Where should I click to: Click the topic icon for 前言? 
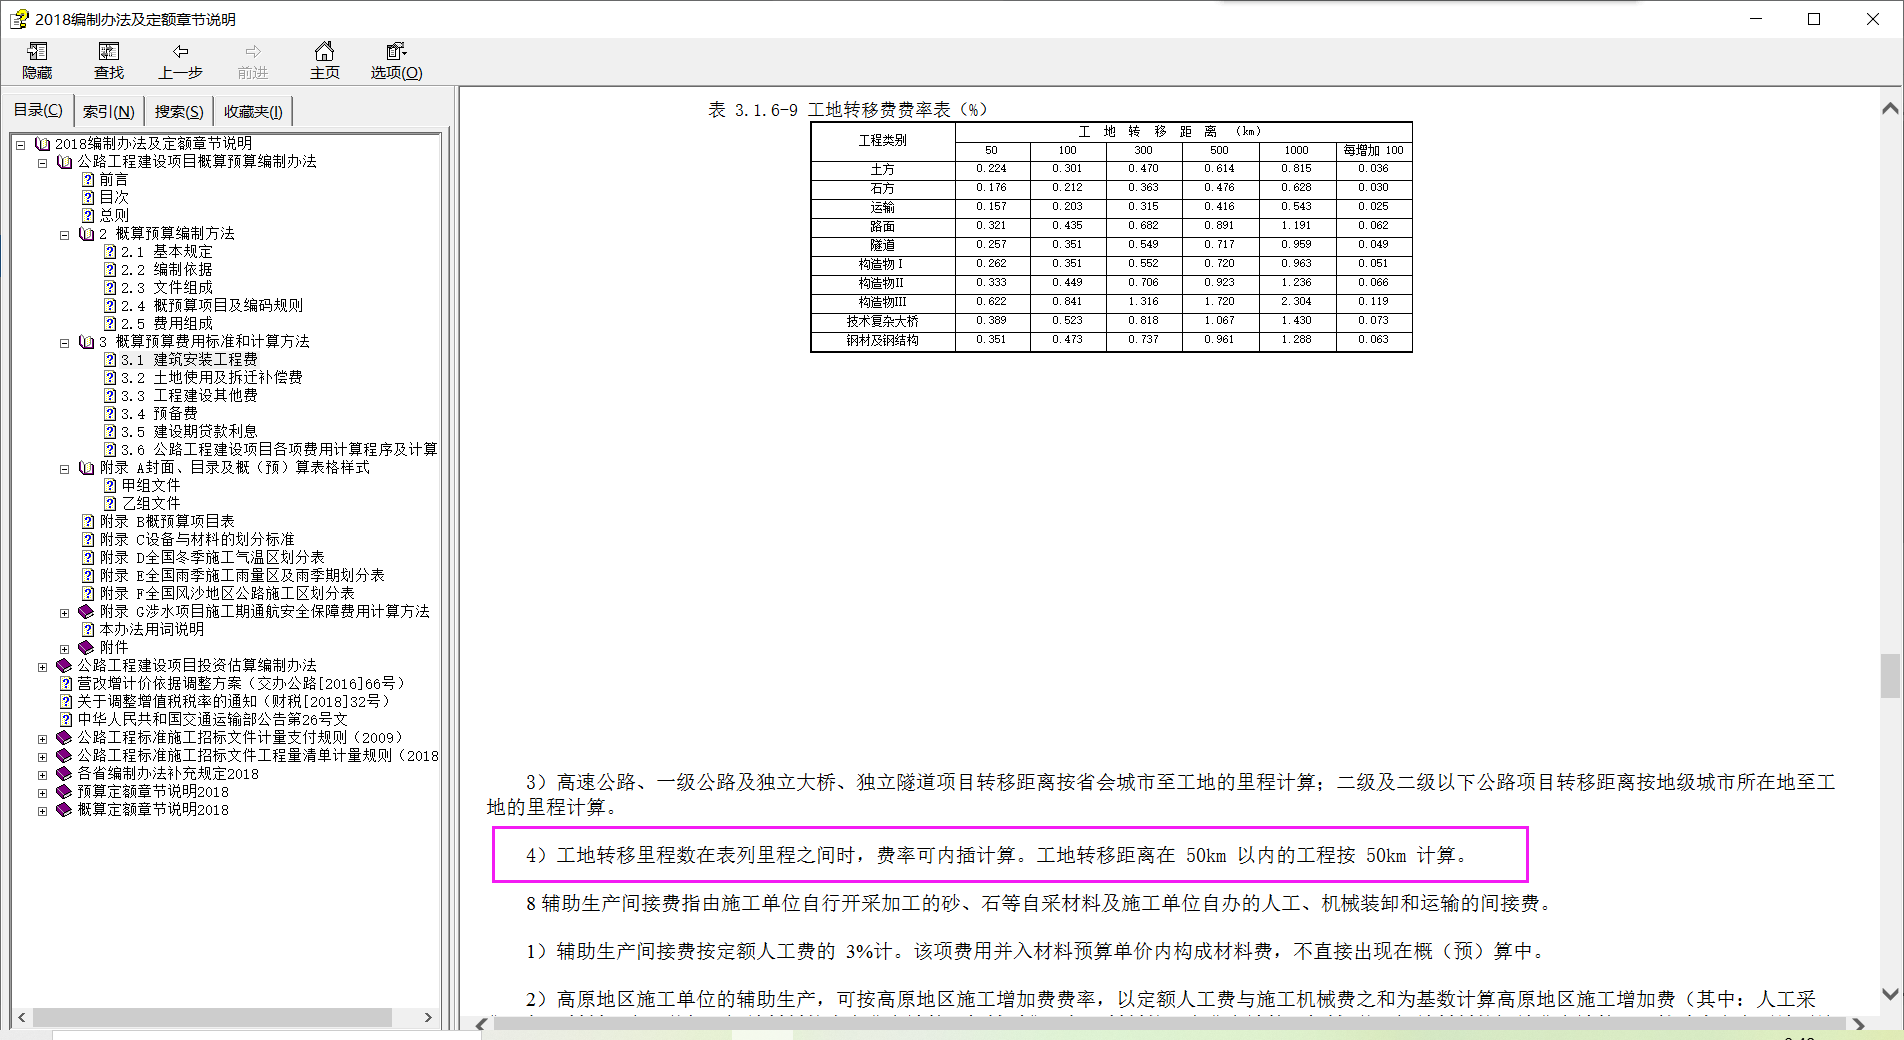coord(88,180)
